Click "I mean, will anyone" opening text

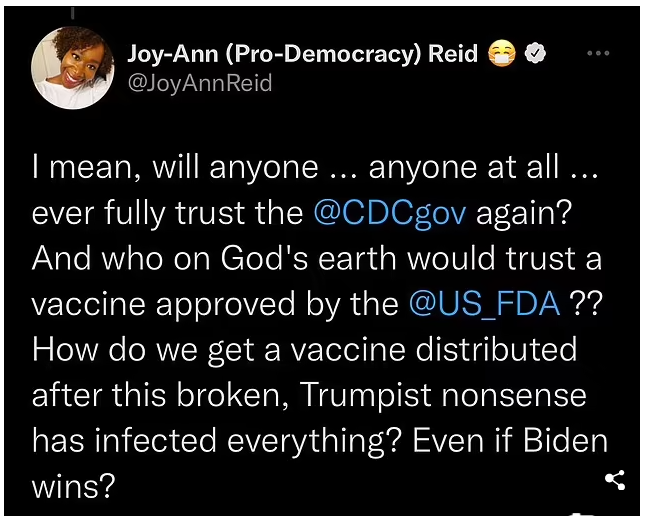coord(175,168)
